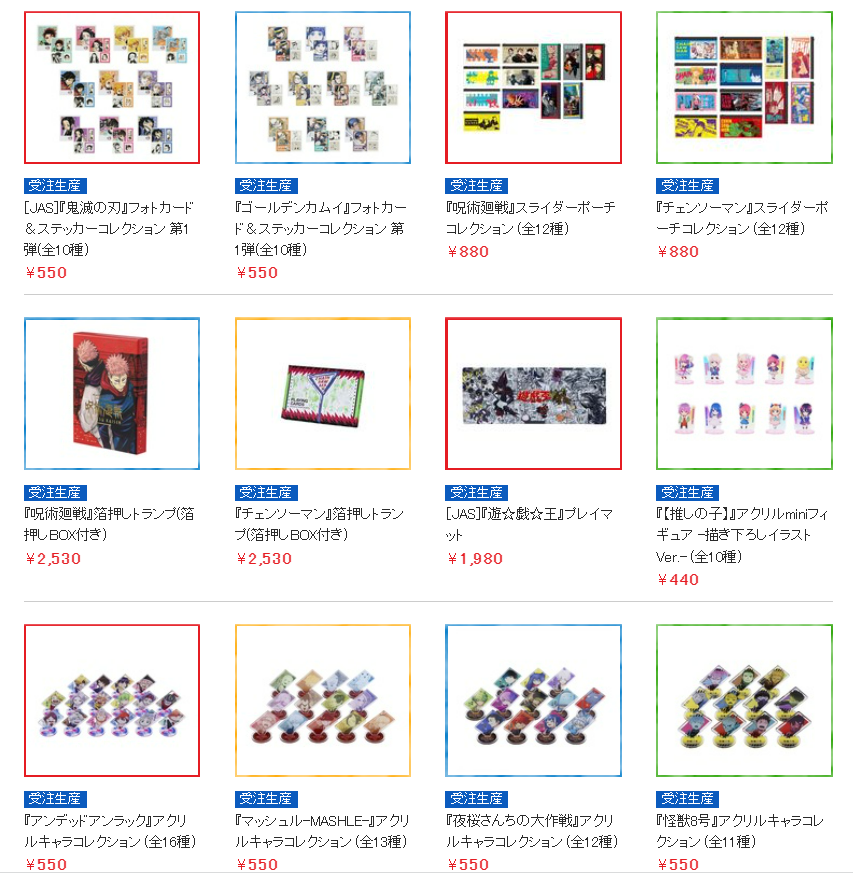Open the [JAS]『遊☆戯☆王』プレイマット title link

pos(529,524)
